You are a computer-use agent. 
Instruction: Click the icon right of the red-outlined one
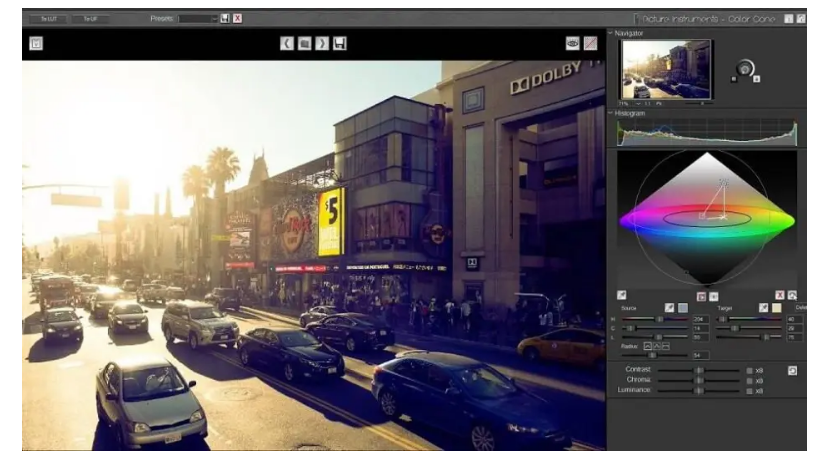(x=714, y=297)
